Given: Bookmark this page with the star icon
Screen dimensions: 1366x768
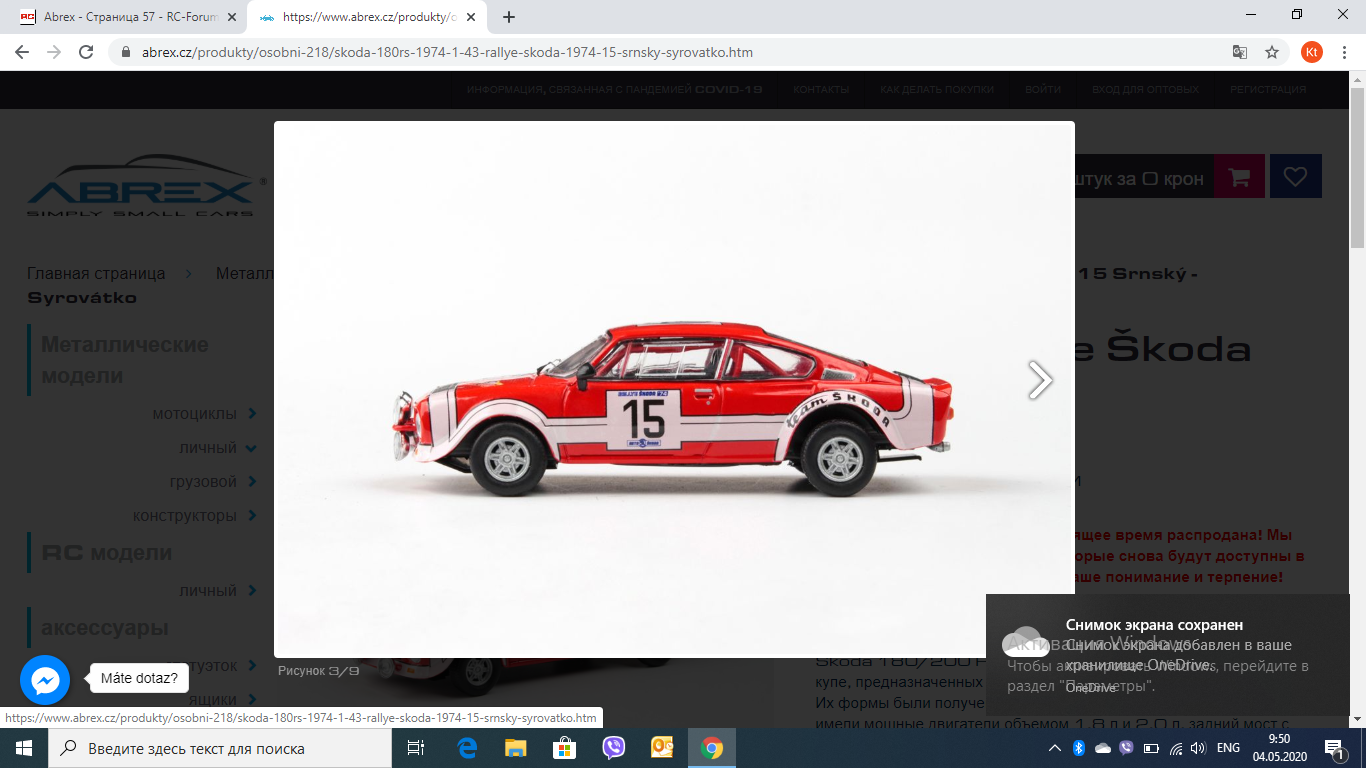Looking at the screenshot, I should [1272, 52].
